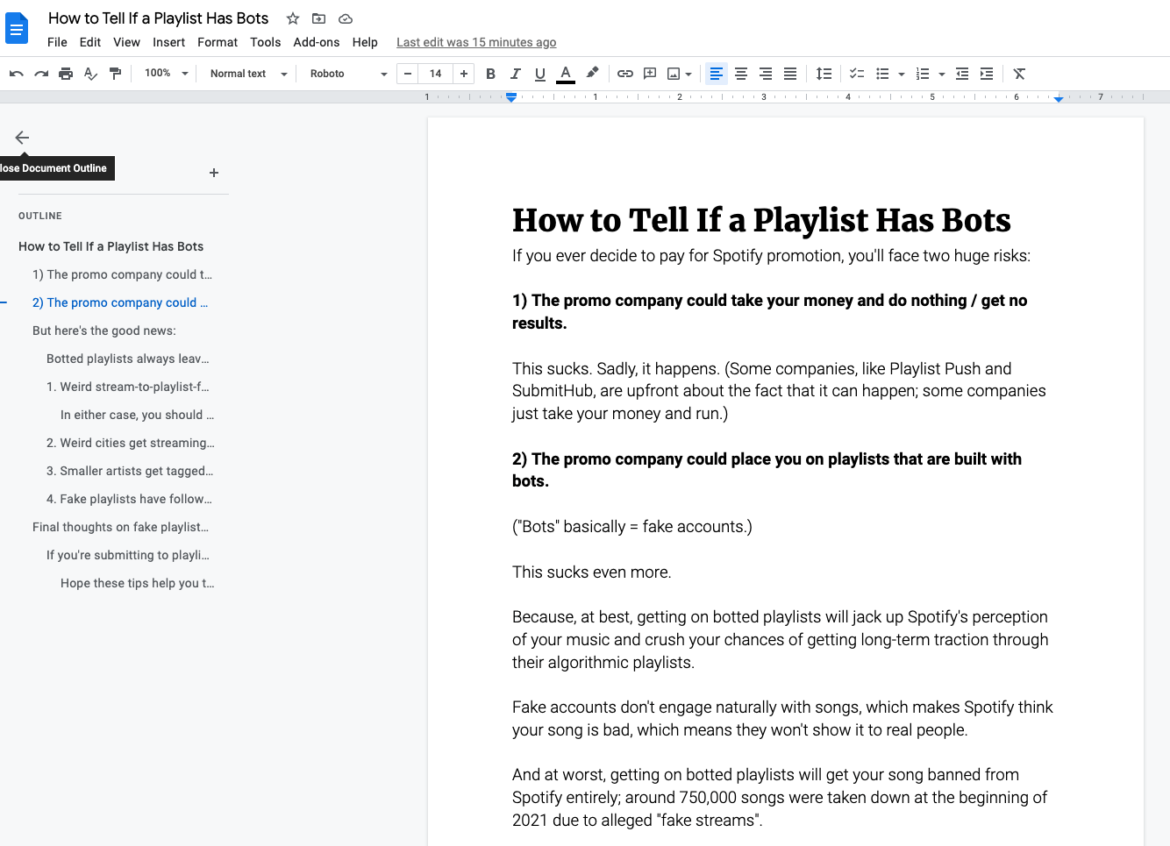The height and width of the screenshot is (846, 1170).
Task: Close the document outline with the back arrow
Action: tap(22, 137)
